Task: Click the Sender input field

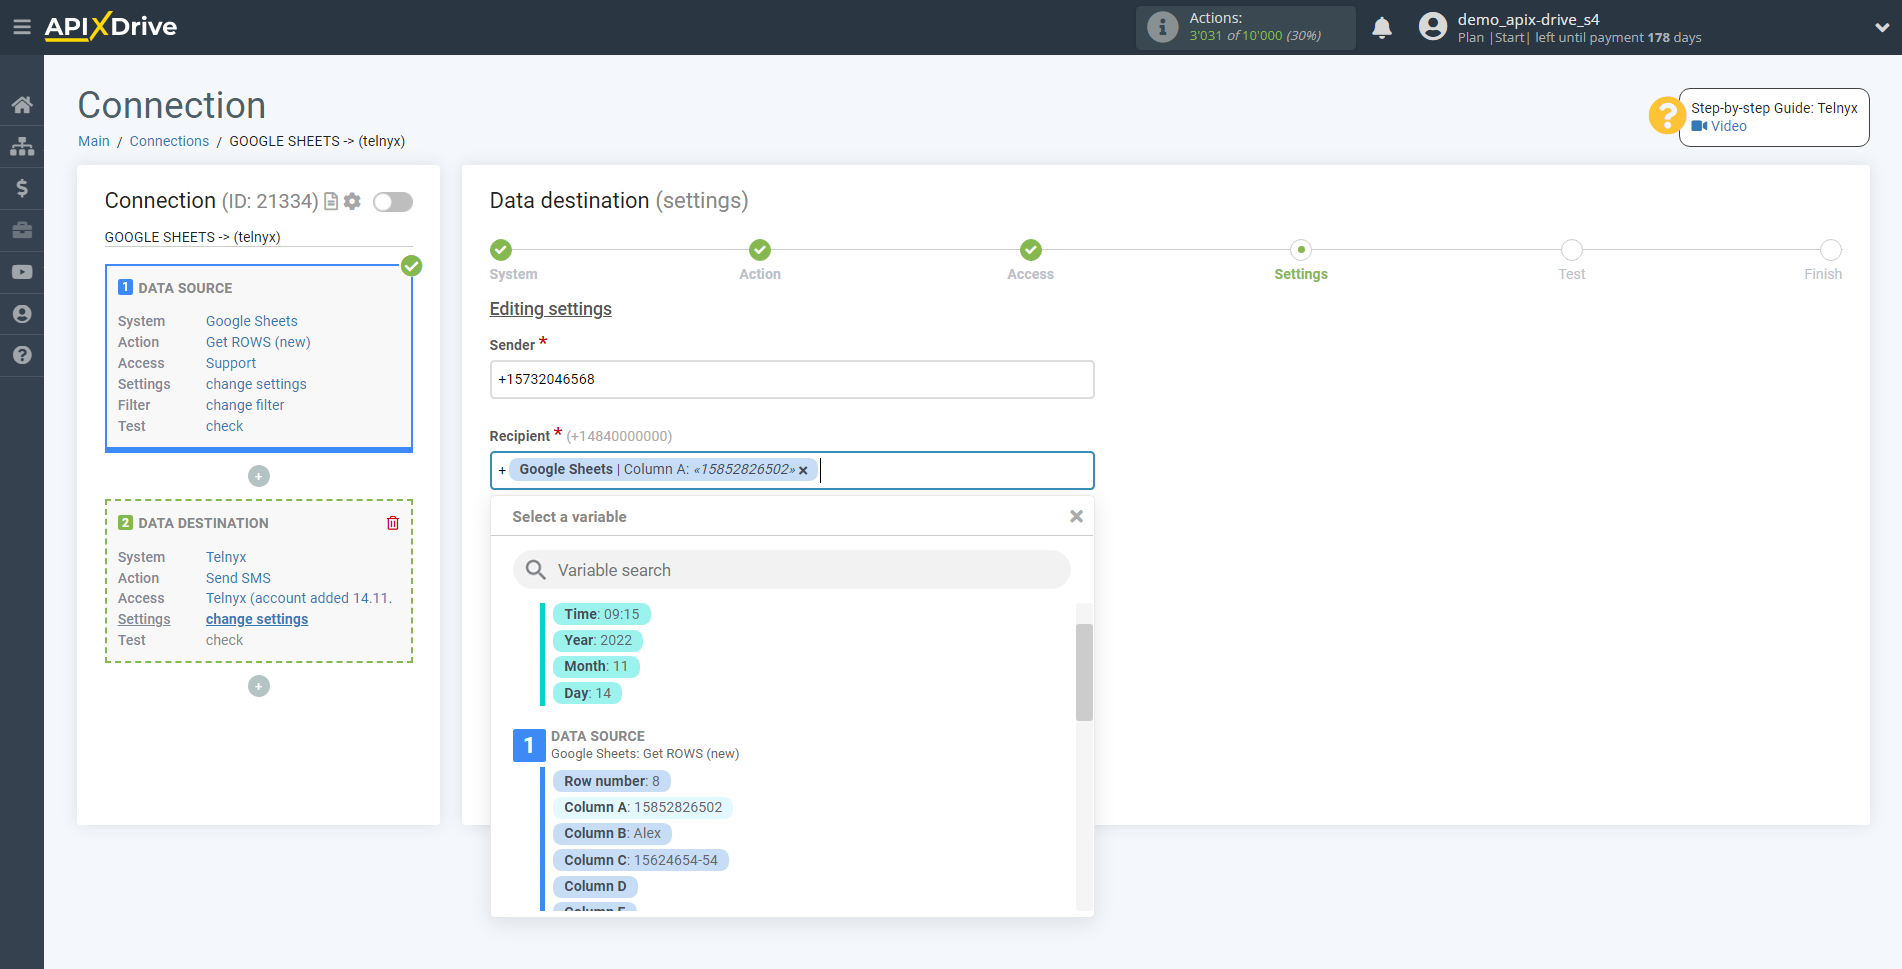Action: [x=792, y=379]
